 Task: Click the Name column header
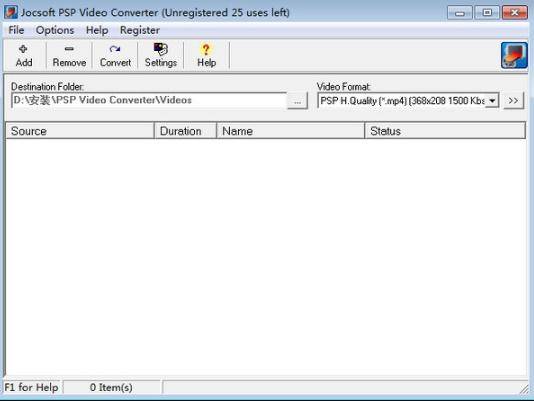[x=290, y=131]
